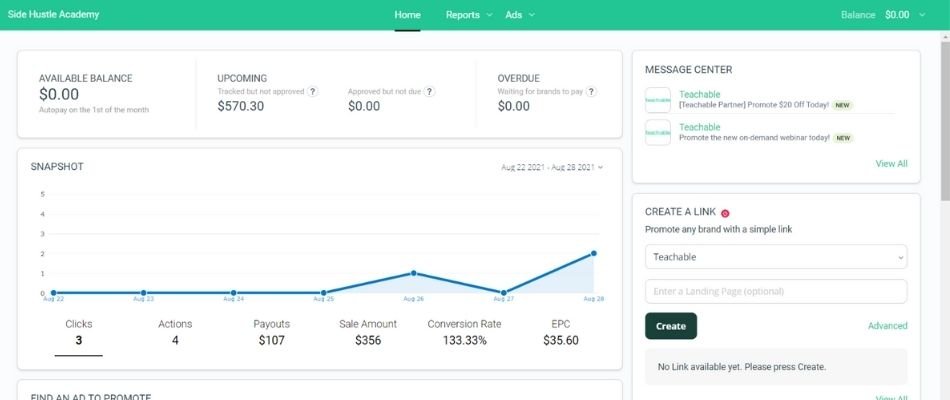Open the second Teachable message logo
950x400 pixels.
(657, 132)
